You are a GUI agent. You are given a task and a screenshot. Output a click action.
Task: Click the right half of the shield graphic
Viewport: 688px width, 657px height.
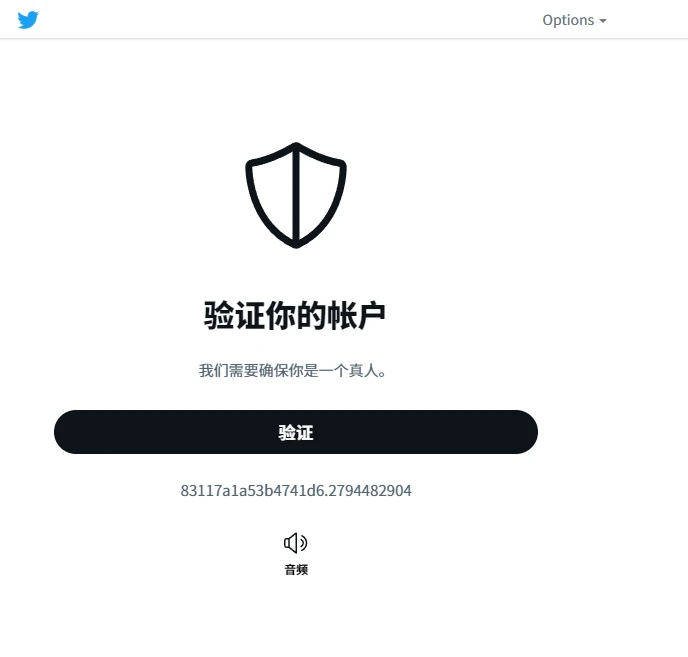(320, 193)
